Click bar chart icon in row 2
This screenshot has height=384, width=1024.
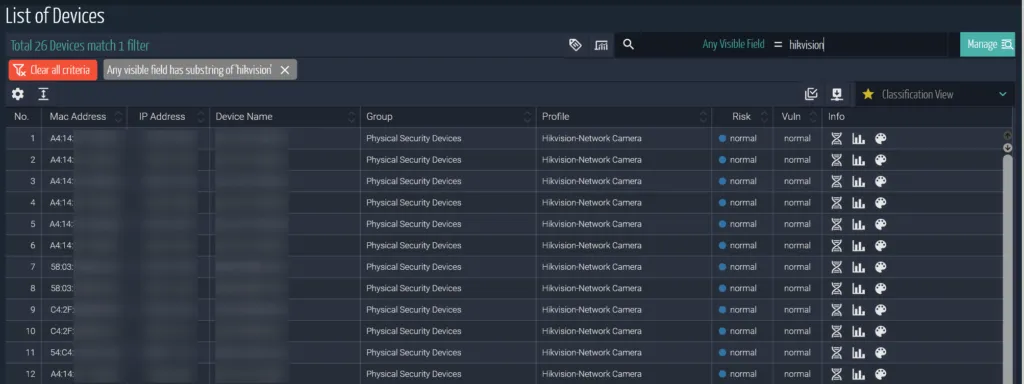click(x=858, y=160)
